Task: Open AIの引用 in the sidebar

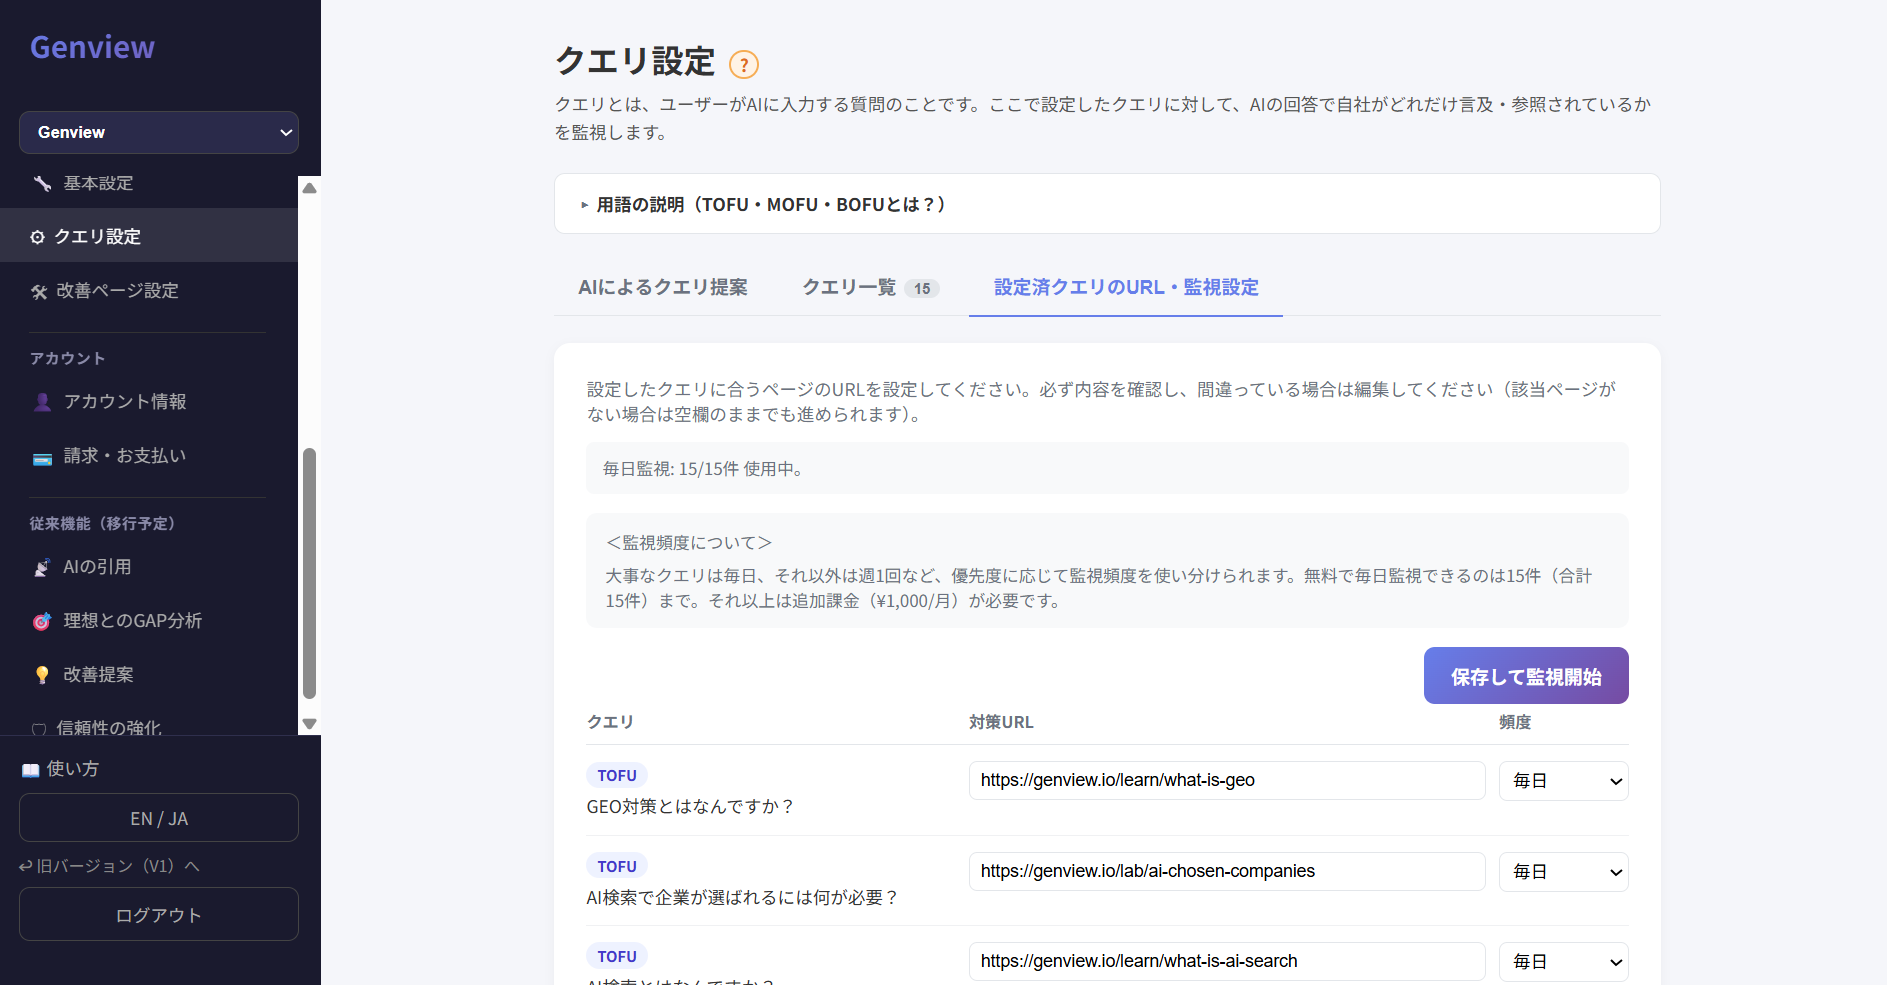Action: click(149, 567)
